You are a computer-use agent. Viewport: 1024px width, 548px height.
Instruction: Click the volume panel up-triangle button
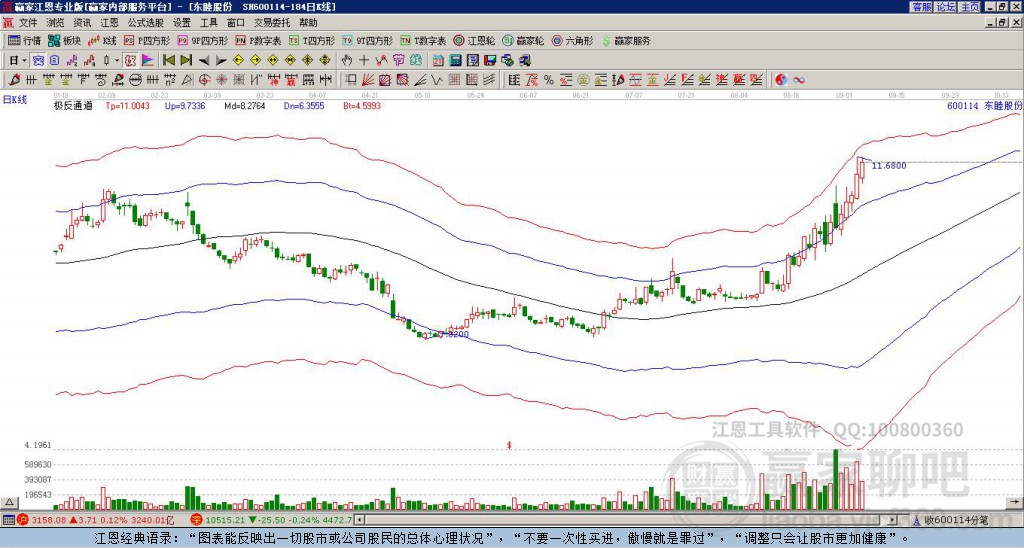[x=9, y=502]
